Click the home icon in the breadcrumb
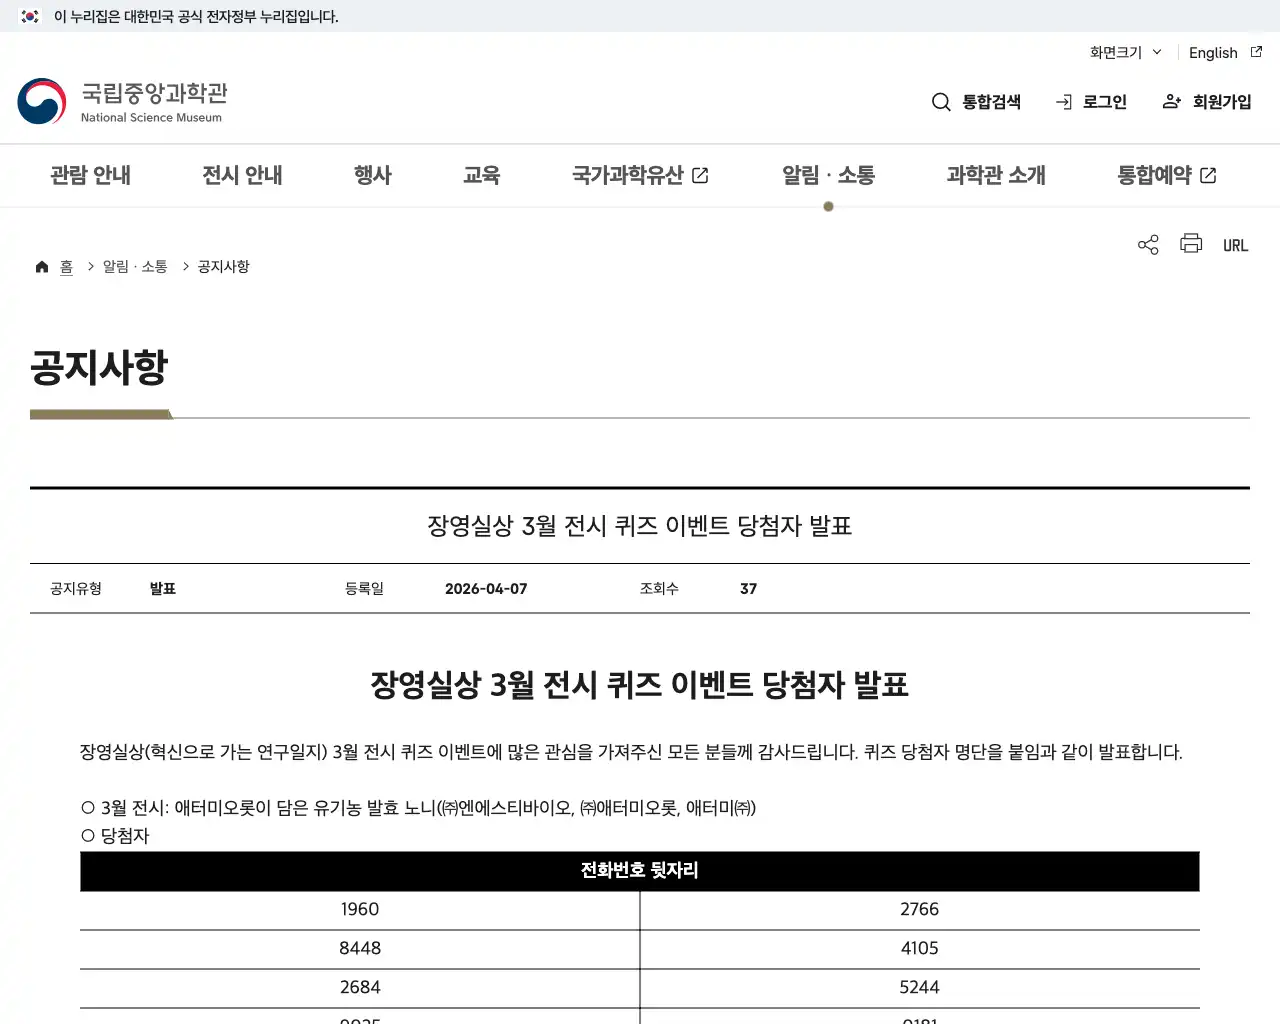 tap(42, 265)
